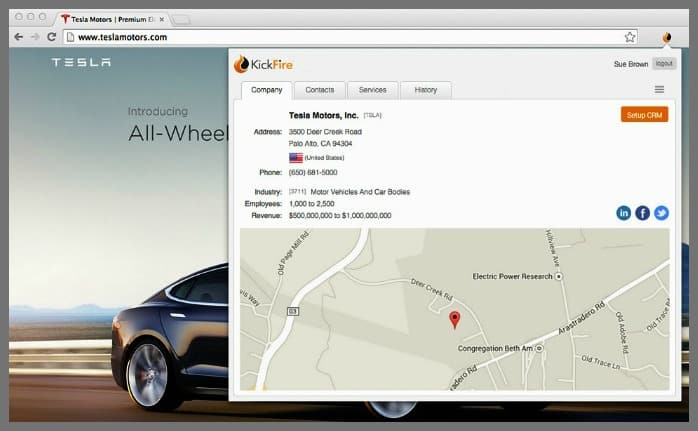Bookmark this page with the star icon

click(x=630, y=37)
